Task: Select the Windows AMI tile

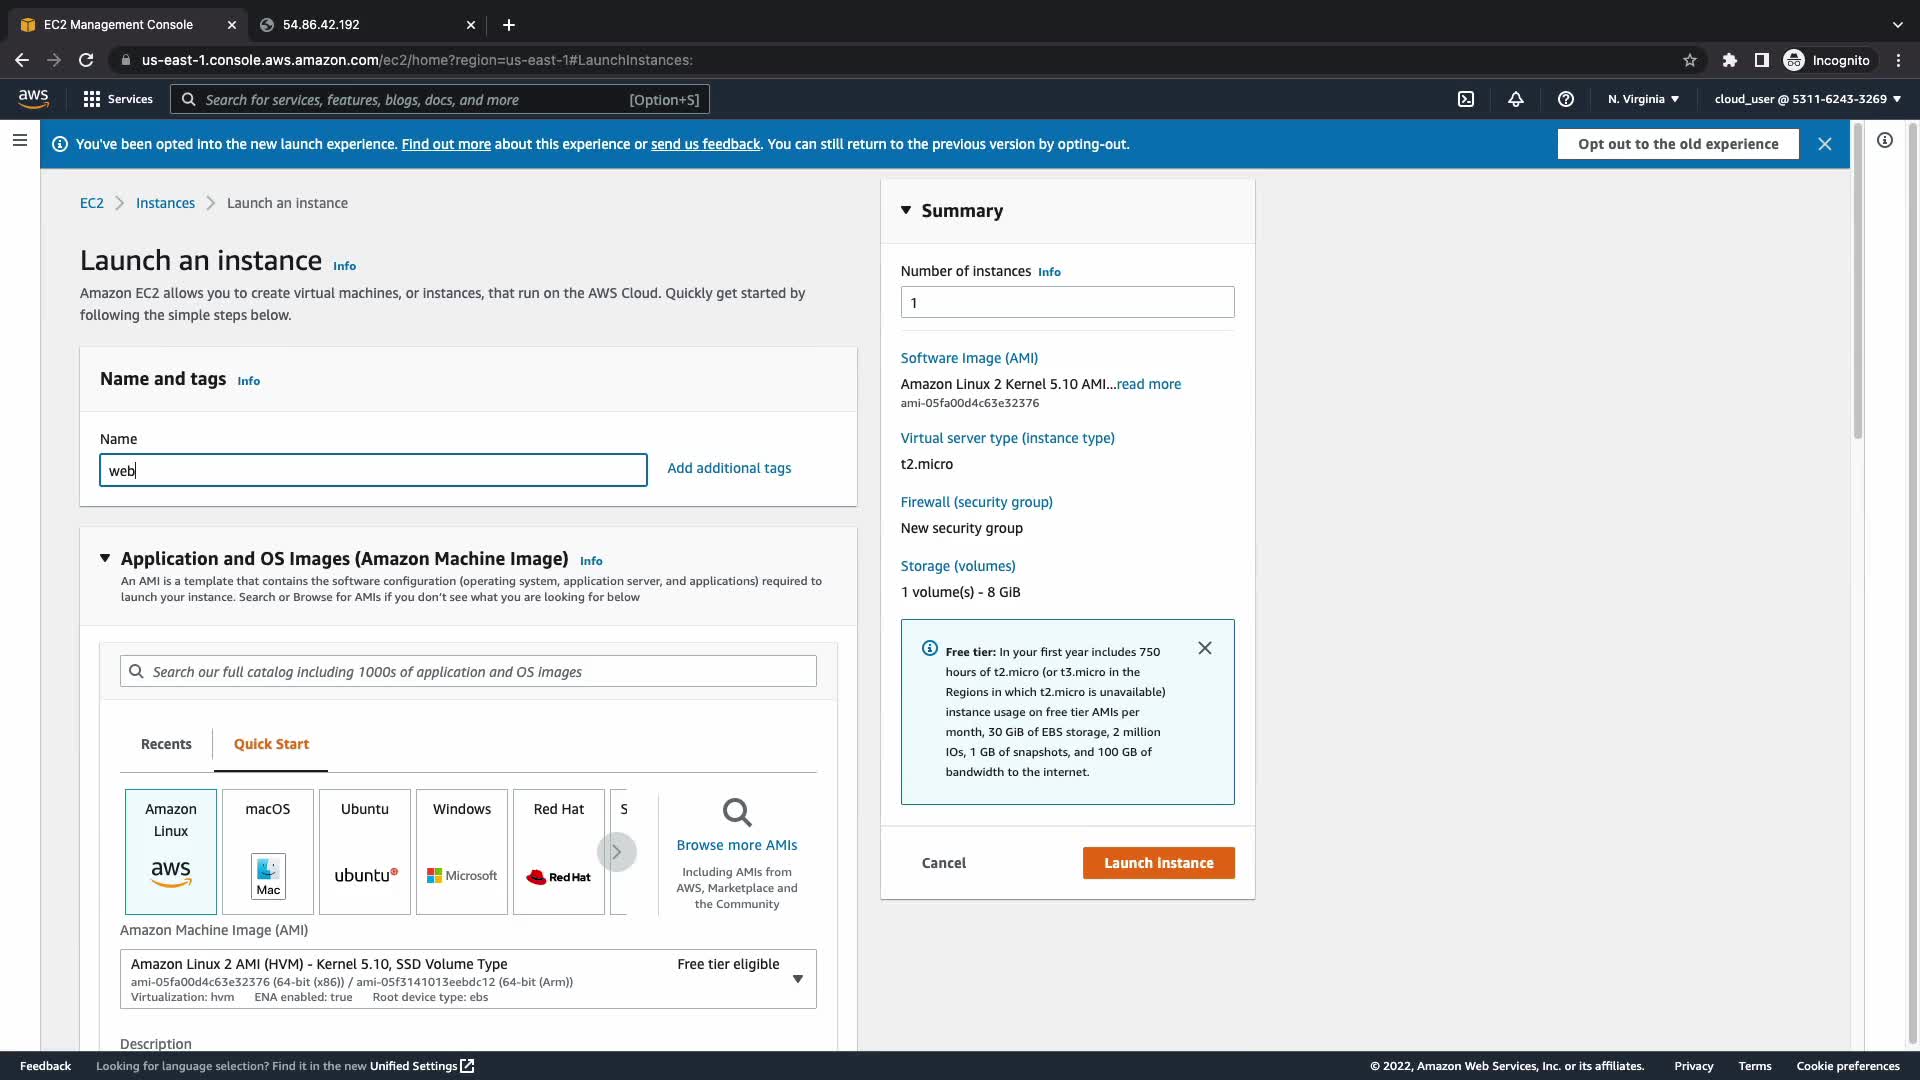Action: coord(462,851)
